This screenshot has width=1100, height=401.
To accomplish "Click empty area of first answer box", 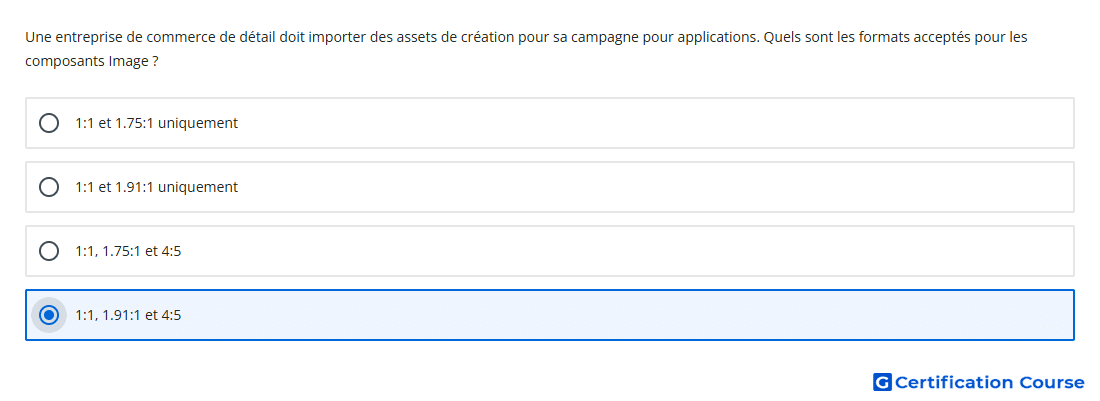I will (652, 123).
